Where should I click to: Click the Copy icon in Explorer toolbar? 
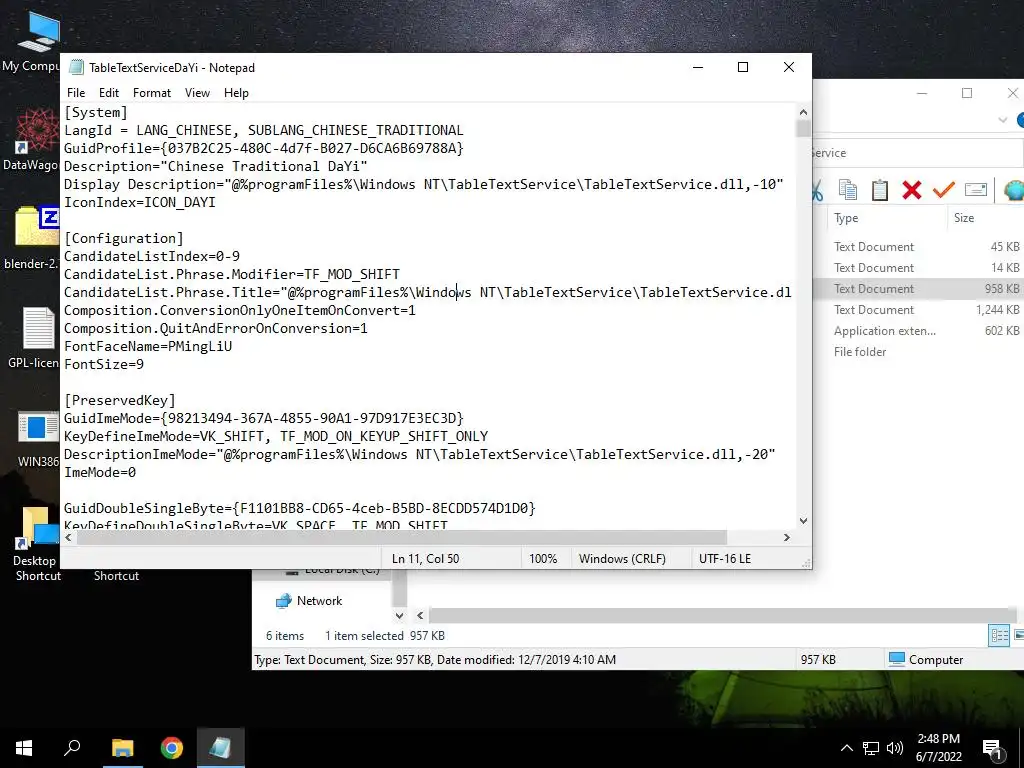pos(848,190)
